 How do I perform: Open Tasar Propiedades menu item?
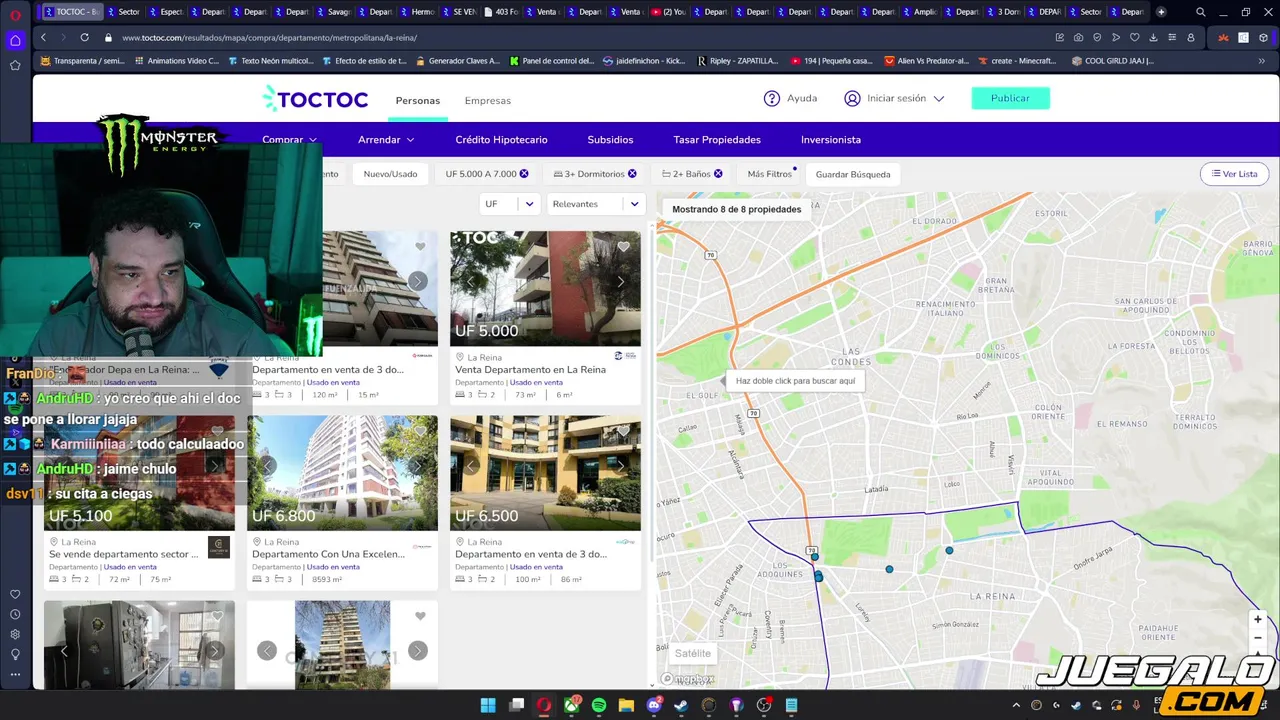[x=717, y=140]
